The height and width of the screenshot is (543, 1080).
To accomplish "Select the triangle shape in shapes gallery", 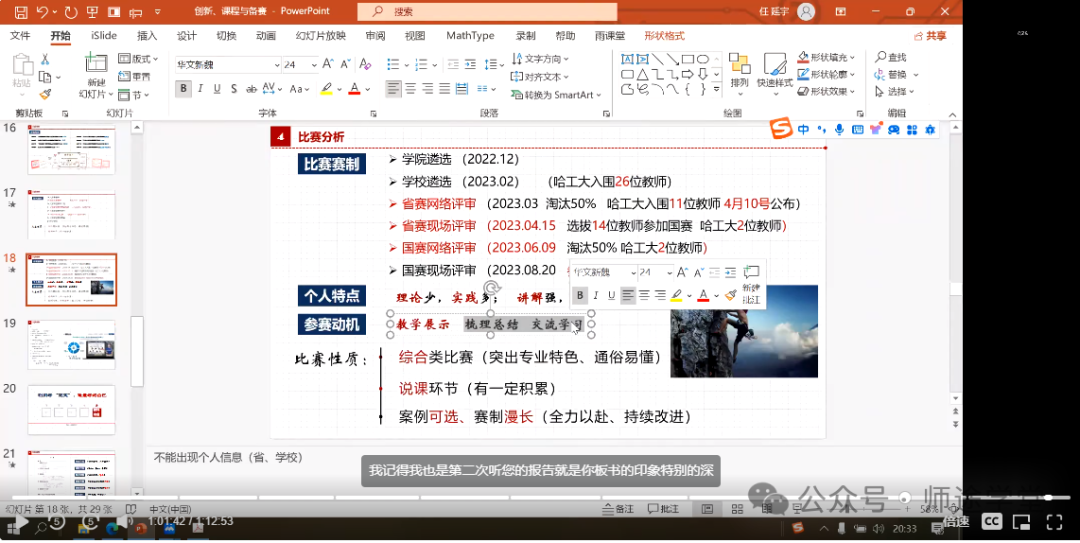I will [642, 74].
